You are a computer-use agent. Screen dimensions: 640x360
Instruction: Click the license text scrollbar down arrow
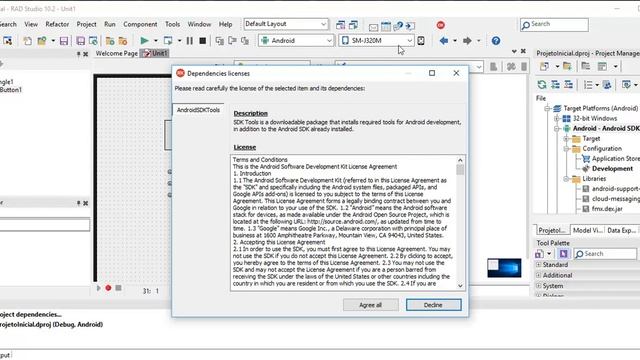[460, 286]
